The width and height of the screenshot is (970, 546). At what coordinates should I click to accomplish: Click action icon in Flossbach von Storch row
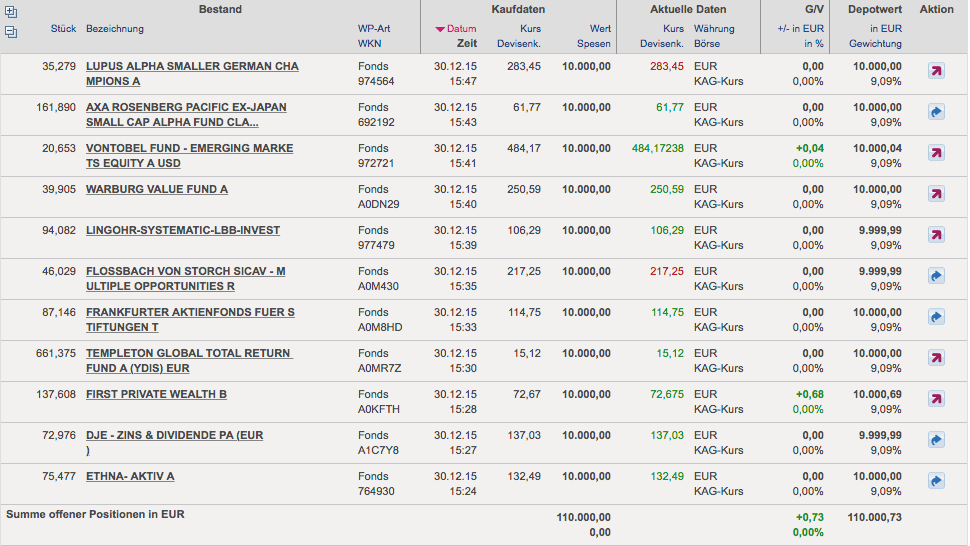coord(936,276)
